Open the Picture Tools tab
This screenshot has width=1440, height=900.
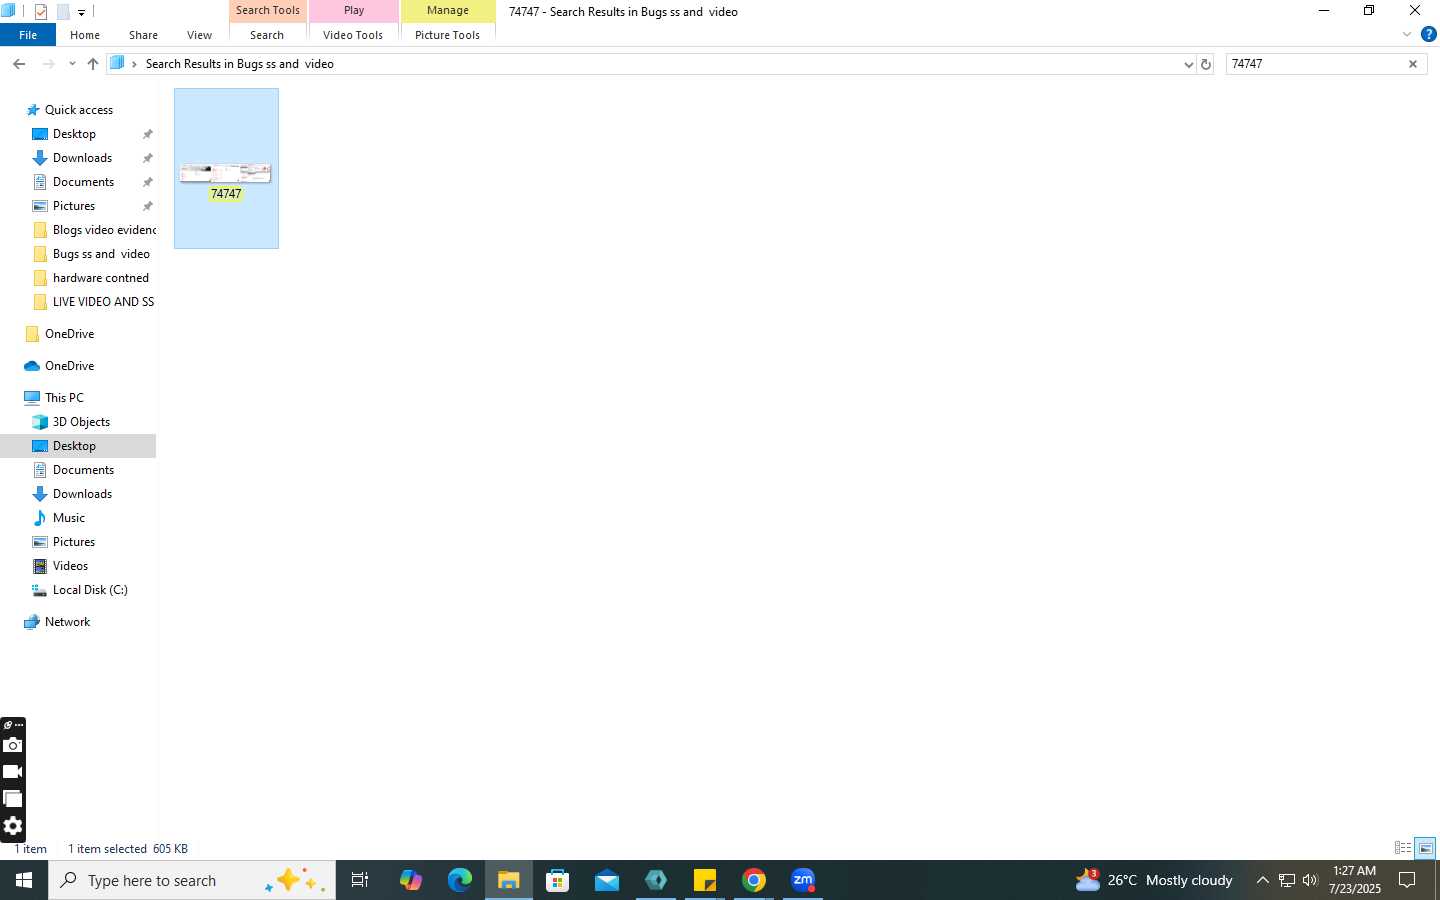coord(447,35)
